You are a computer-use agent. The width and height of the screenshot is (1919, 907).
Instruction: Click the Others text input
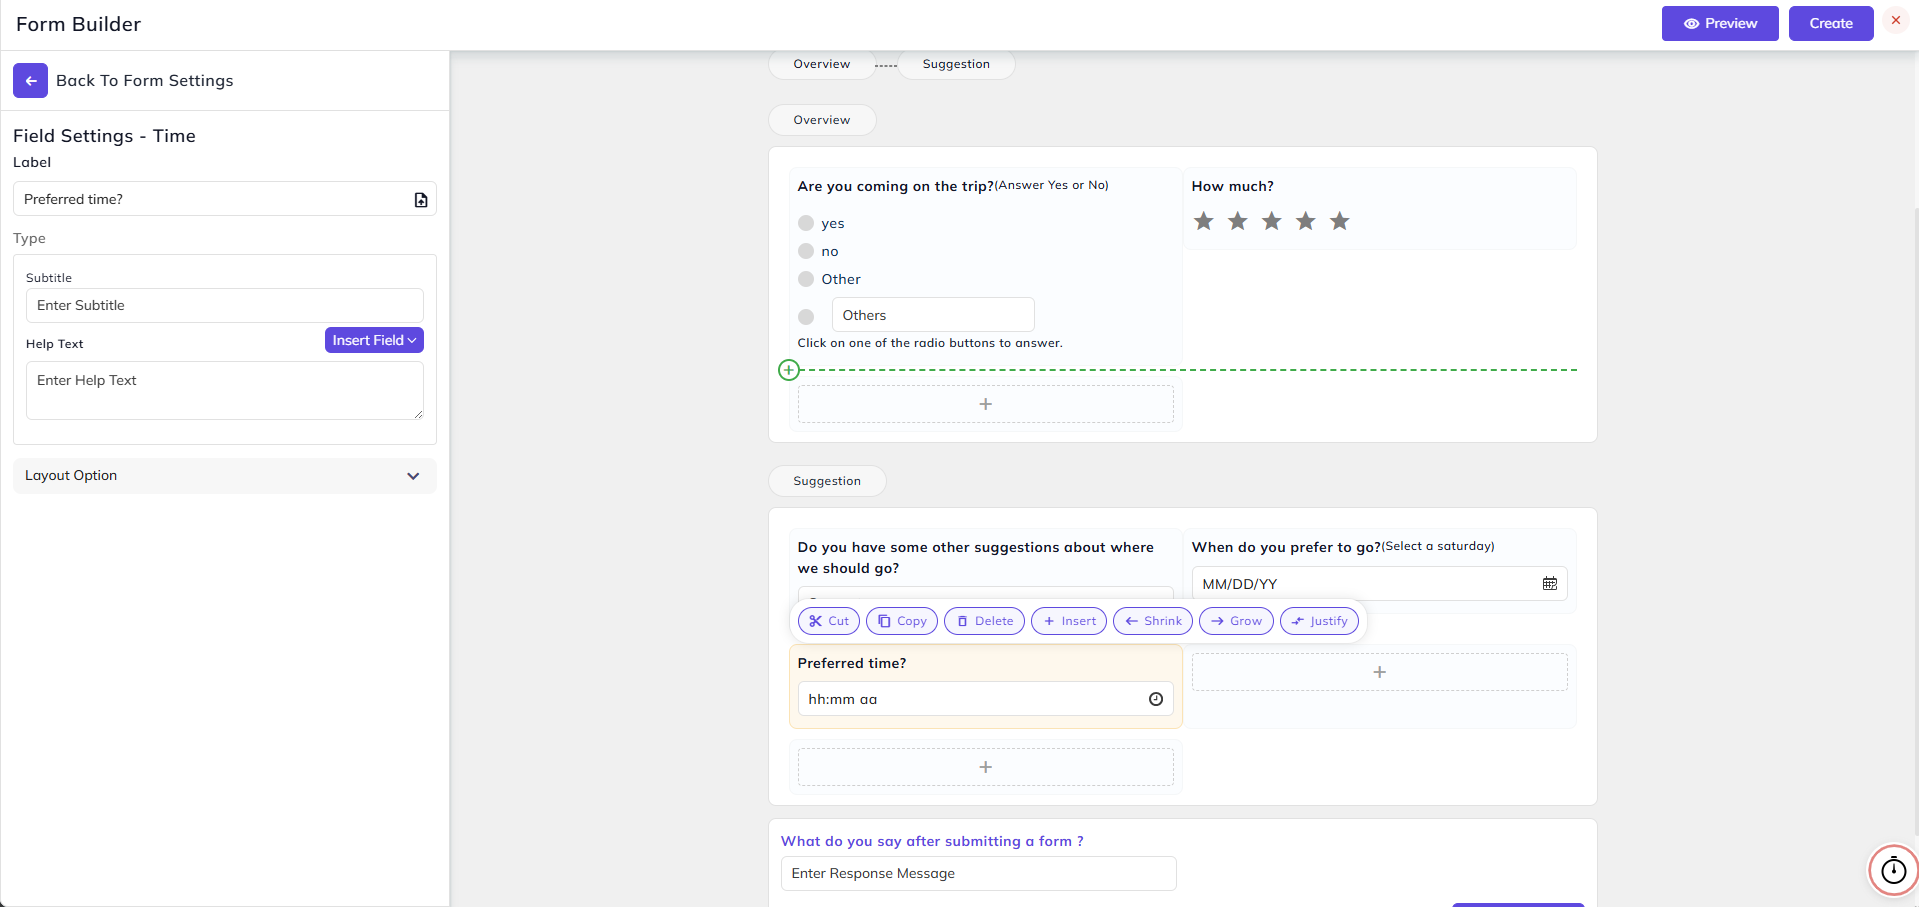pos(933,315)
